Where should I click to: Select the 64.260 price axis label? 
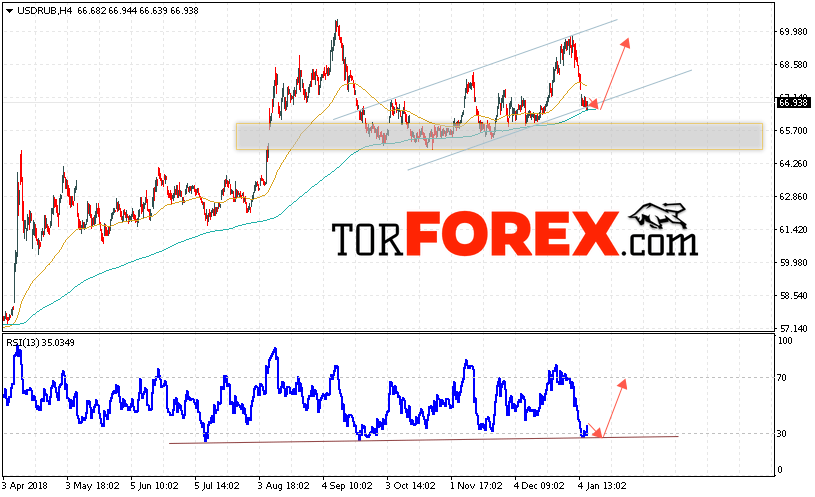coord(793,164)
